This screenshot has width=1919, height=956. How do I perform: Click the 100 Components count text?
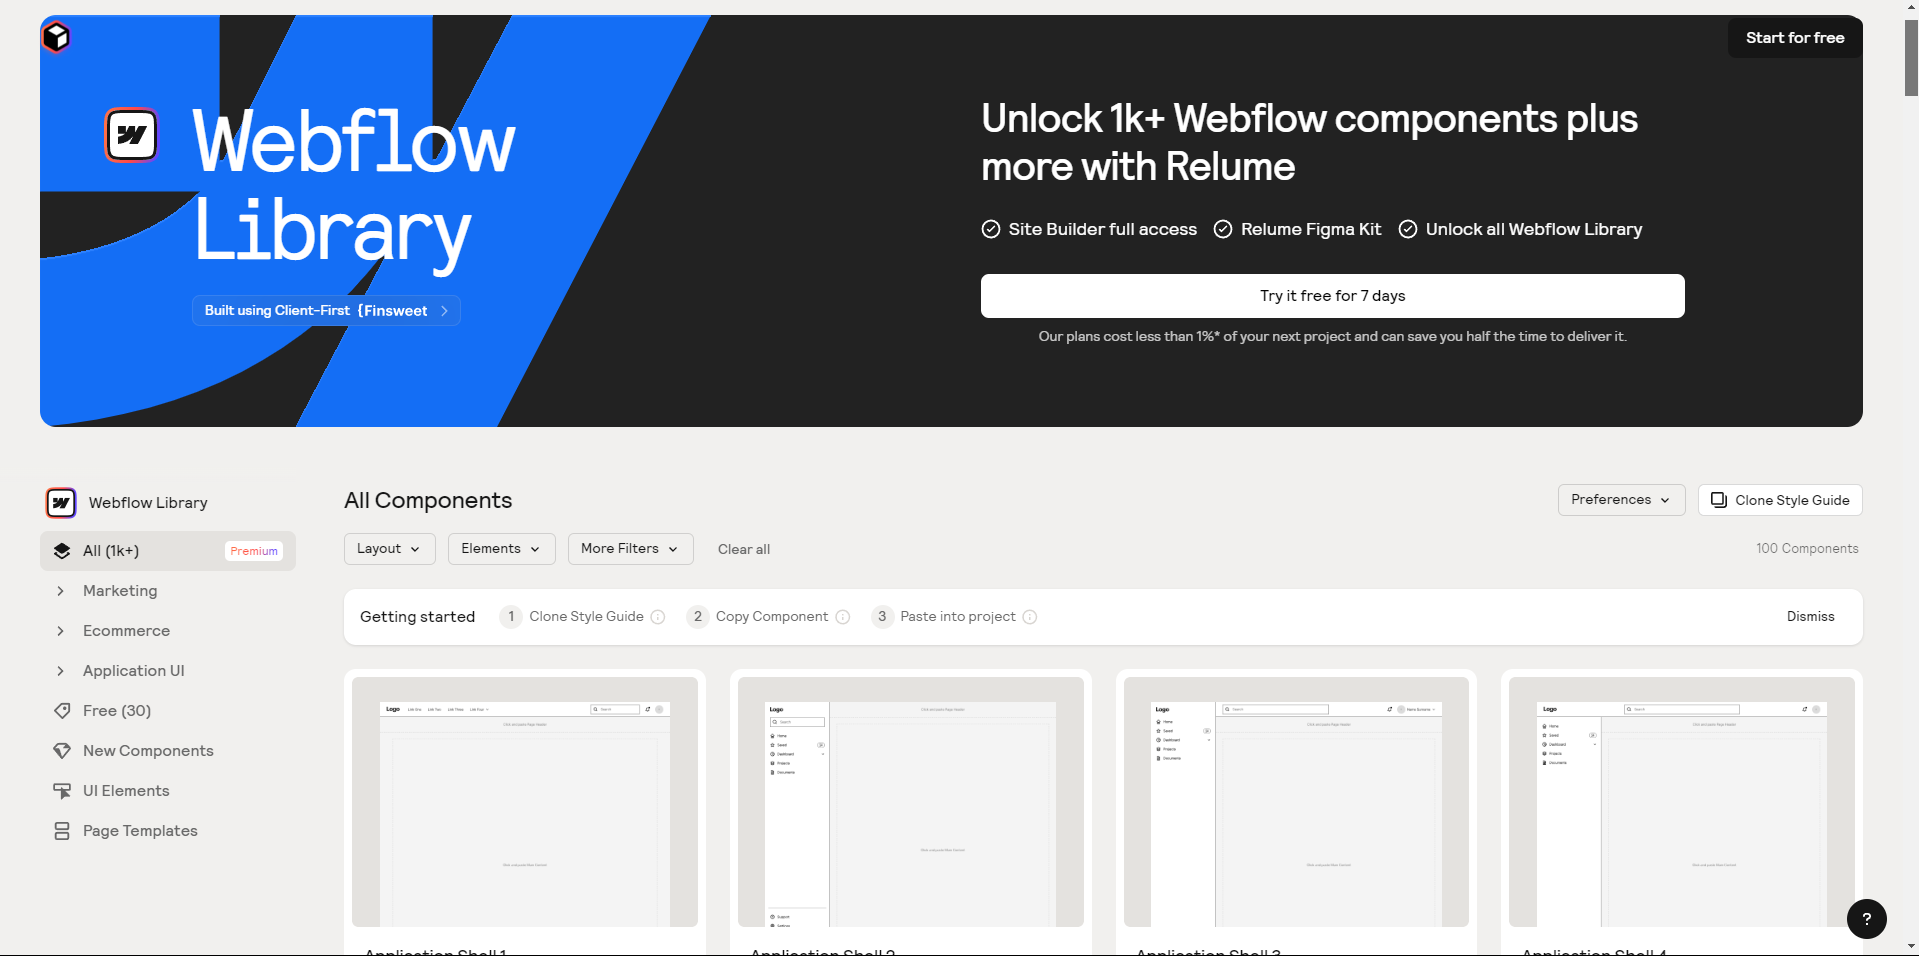click(1807, 549)
